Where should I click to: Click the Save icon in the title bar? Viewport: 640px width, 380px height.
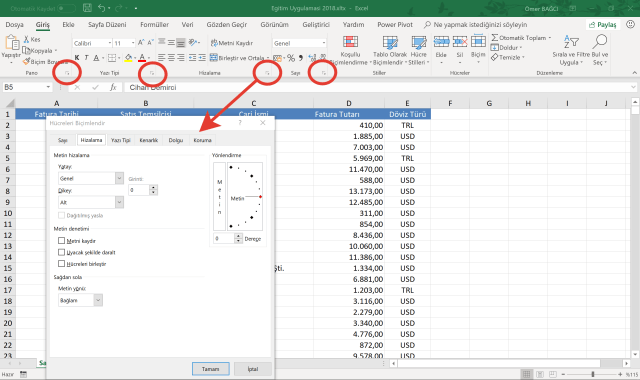[87, 8]
